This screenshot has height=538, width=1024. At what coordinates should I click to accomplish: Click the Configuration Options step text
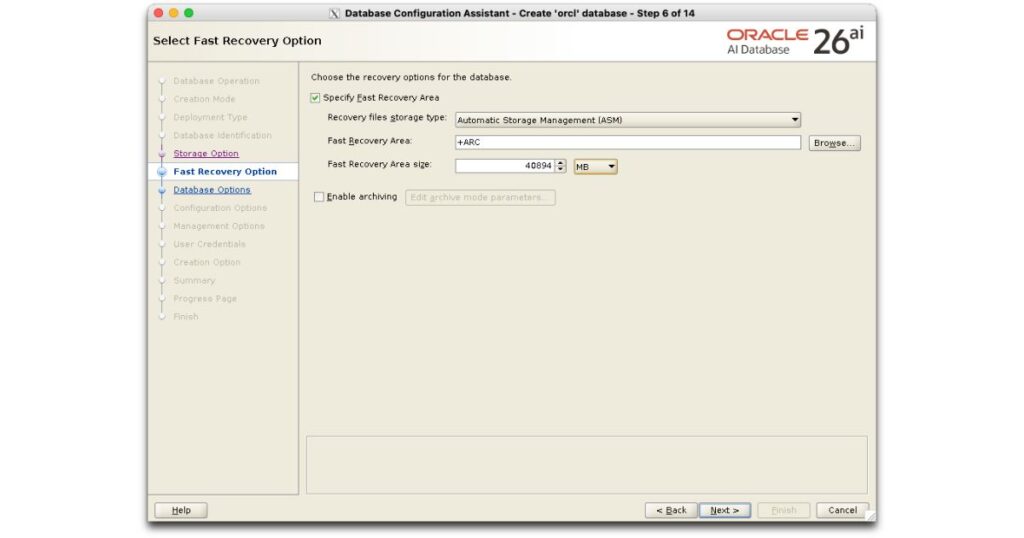click(220, 208)
